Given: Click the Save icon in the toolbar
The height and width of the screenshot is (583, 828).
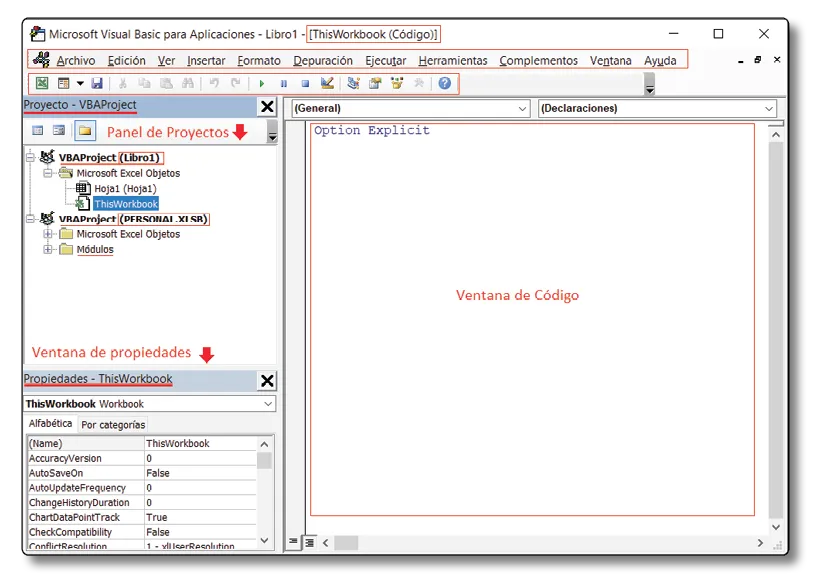Looking at the screenshot, I should (97, 84).
